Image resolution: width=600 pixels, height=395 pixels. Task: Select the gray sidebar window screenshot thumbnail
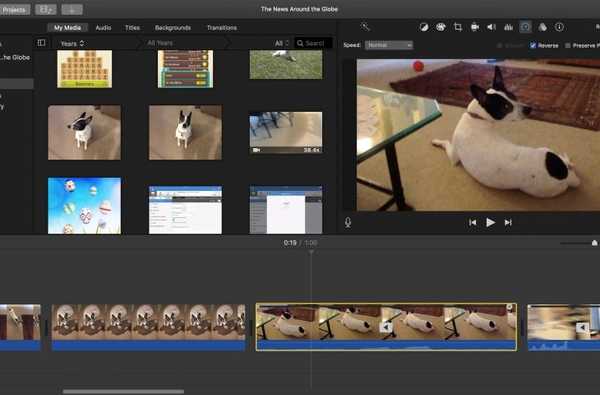tap(286, 210)
